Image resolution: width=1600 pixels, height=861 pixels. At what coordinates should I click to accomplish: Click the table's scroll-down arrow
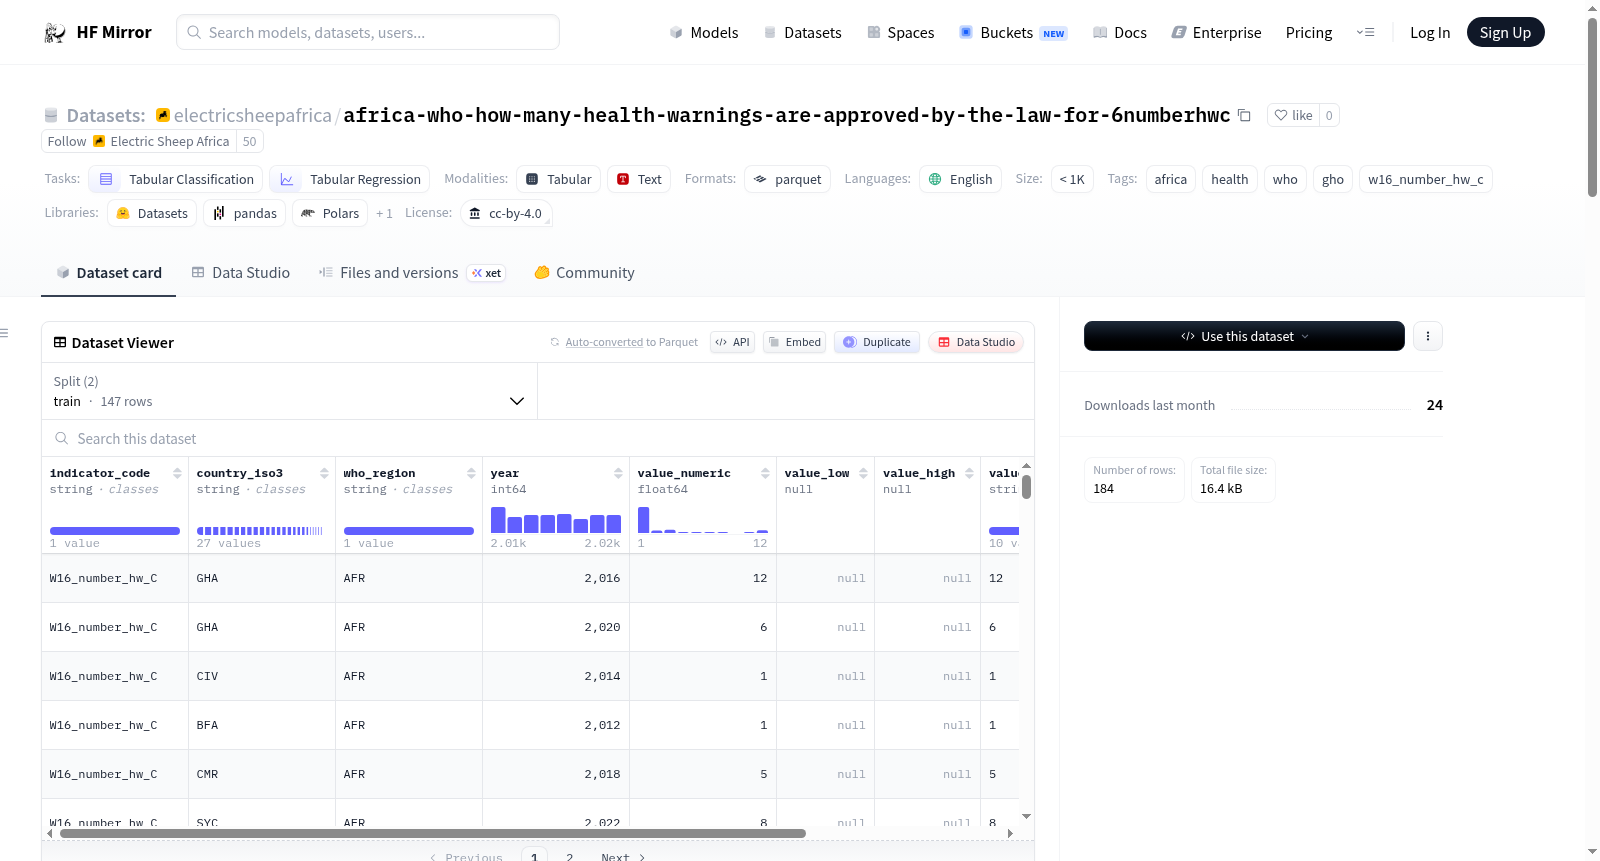pyautogui.click(x=1026, y=817)
